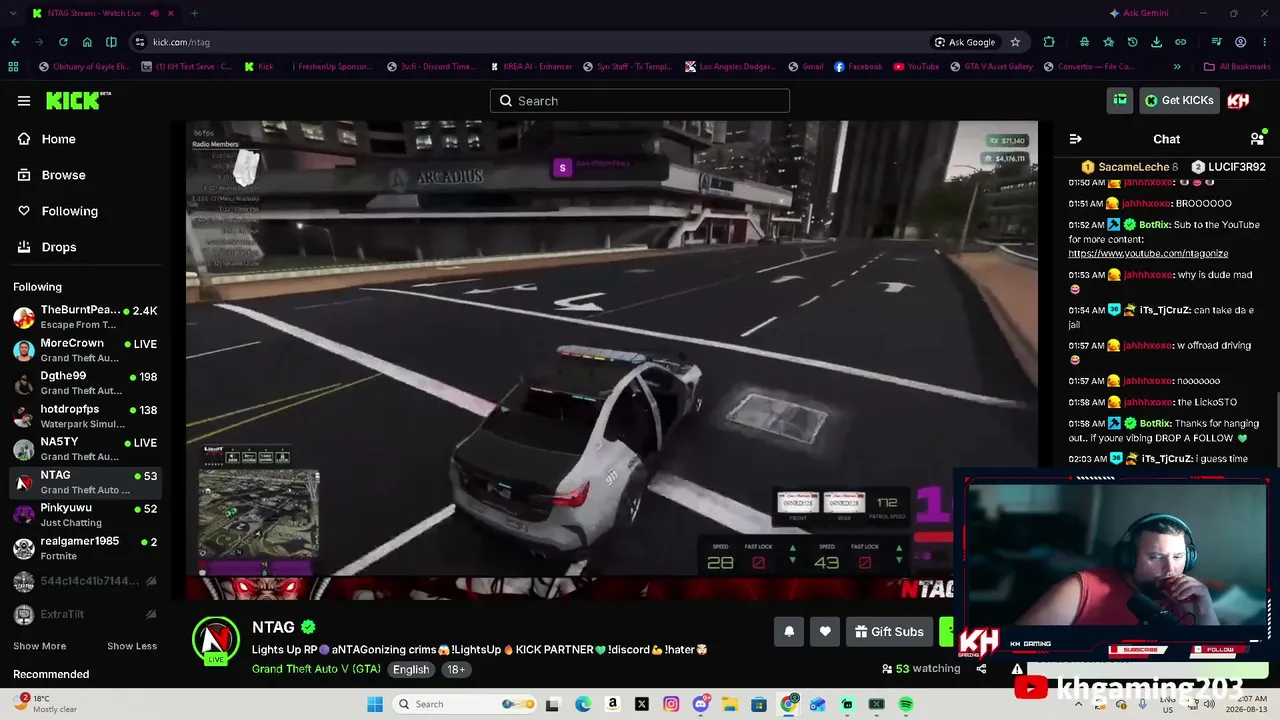
Task: Select ExtraTilt offline channel
Action: click(x=85, y=614)
